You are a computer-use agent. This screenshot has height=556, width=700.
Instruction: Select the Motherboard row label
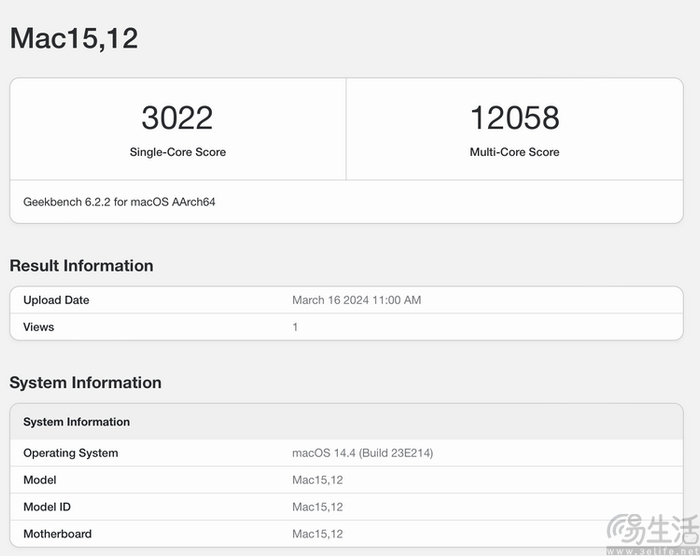(x=58, y=534)
